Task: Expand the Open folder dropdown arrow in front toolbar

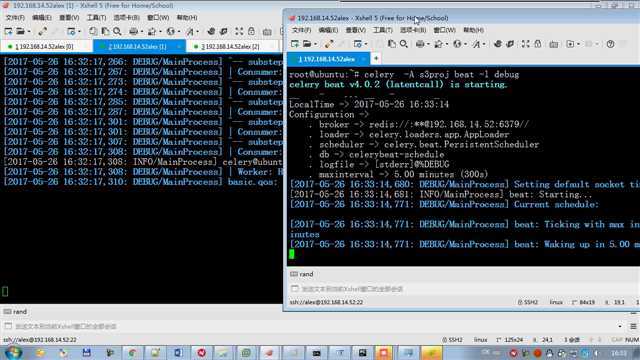Action: 315,44
